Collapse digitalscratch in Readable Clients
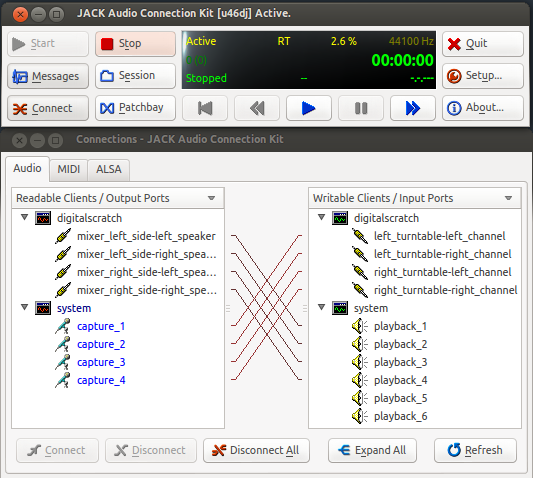The height and width of the screenshot is (478, 533). point(24,217)
